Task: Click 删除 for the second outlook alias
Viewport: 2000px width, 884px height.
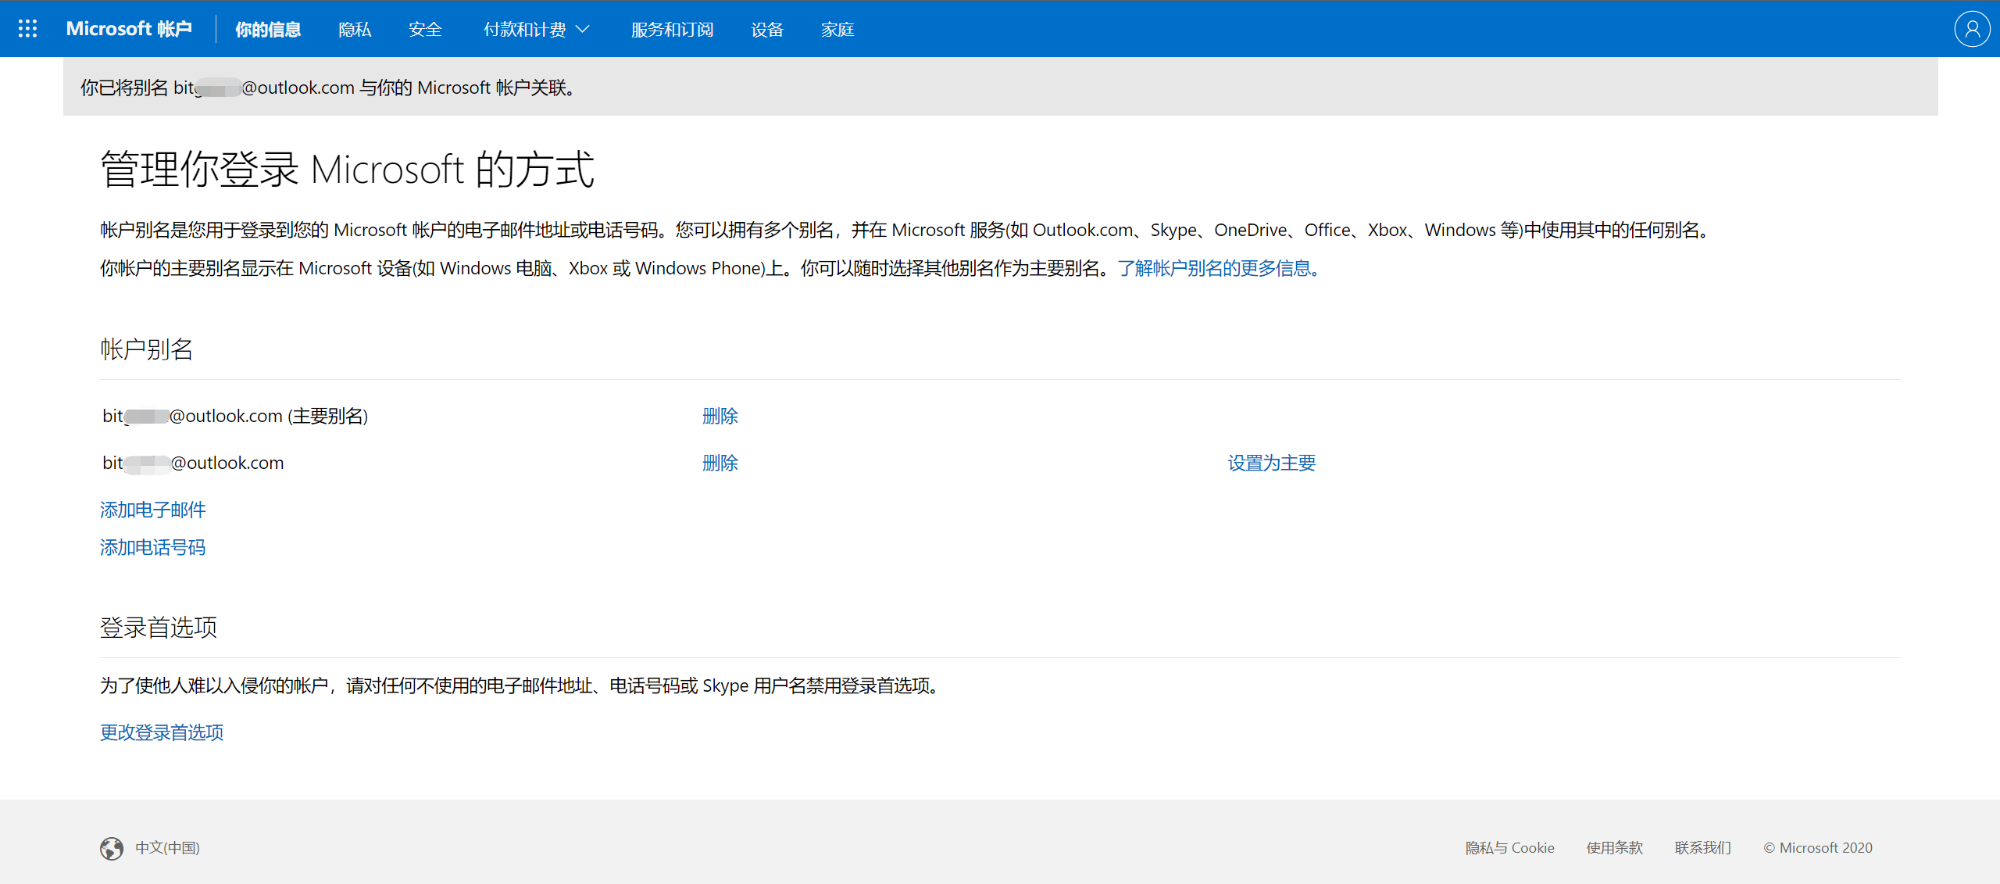Action: coord(720,463)
